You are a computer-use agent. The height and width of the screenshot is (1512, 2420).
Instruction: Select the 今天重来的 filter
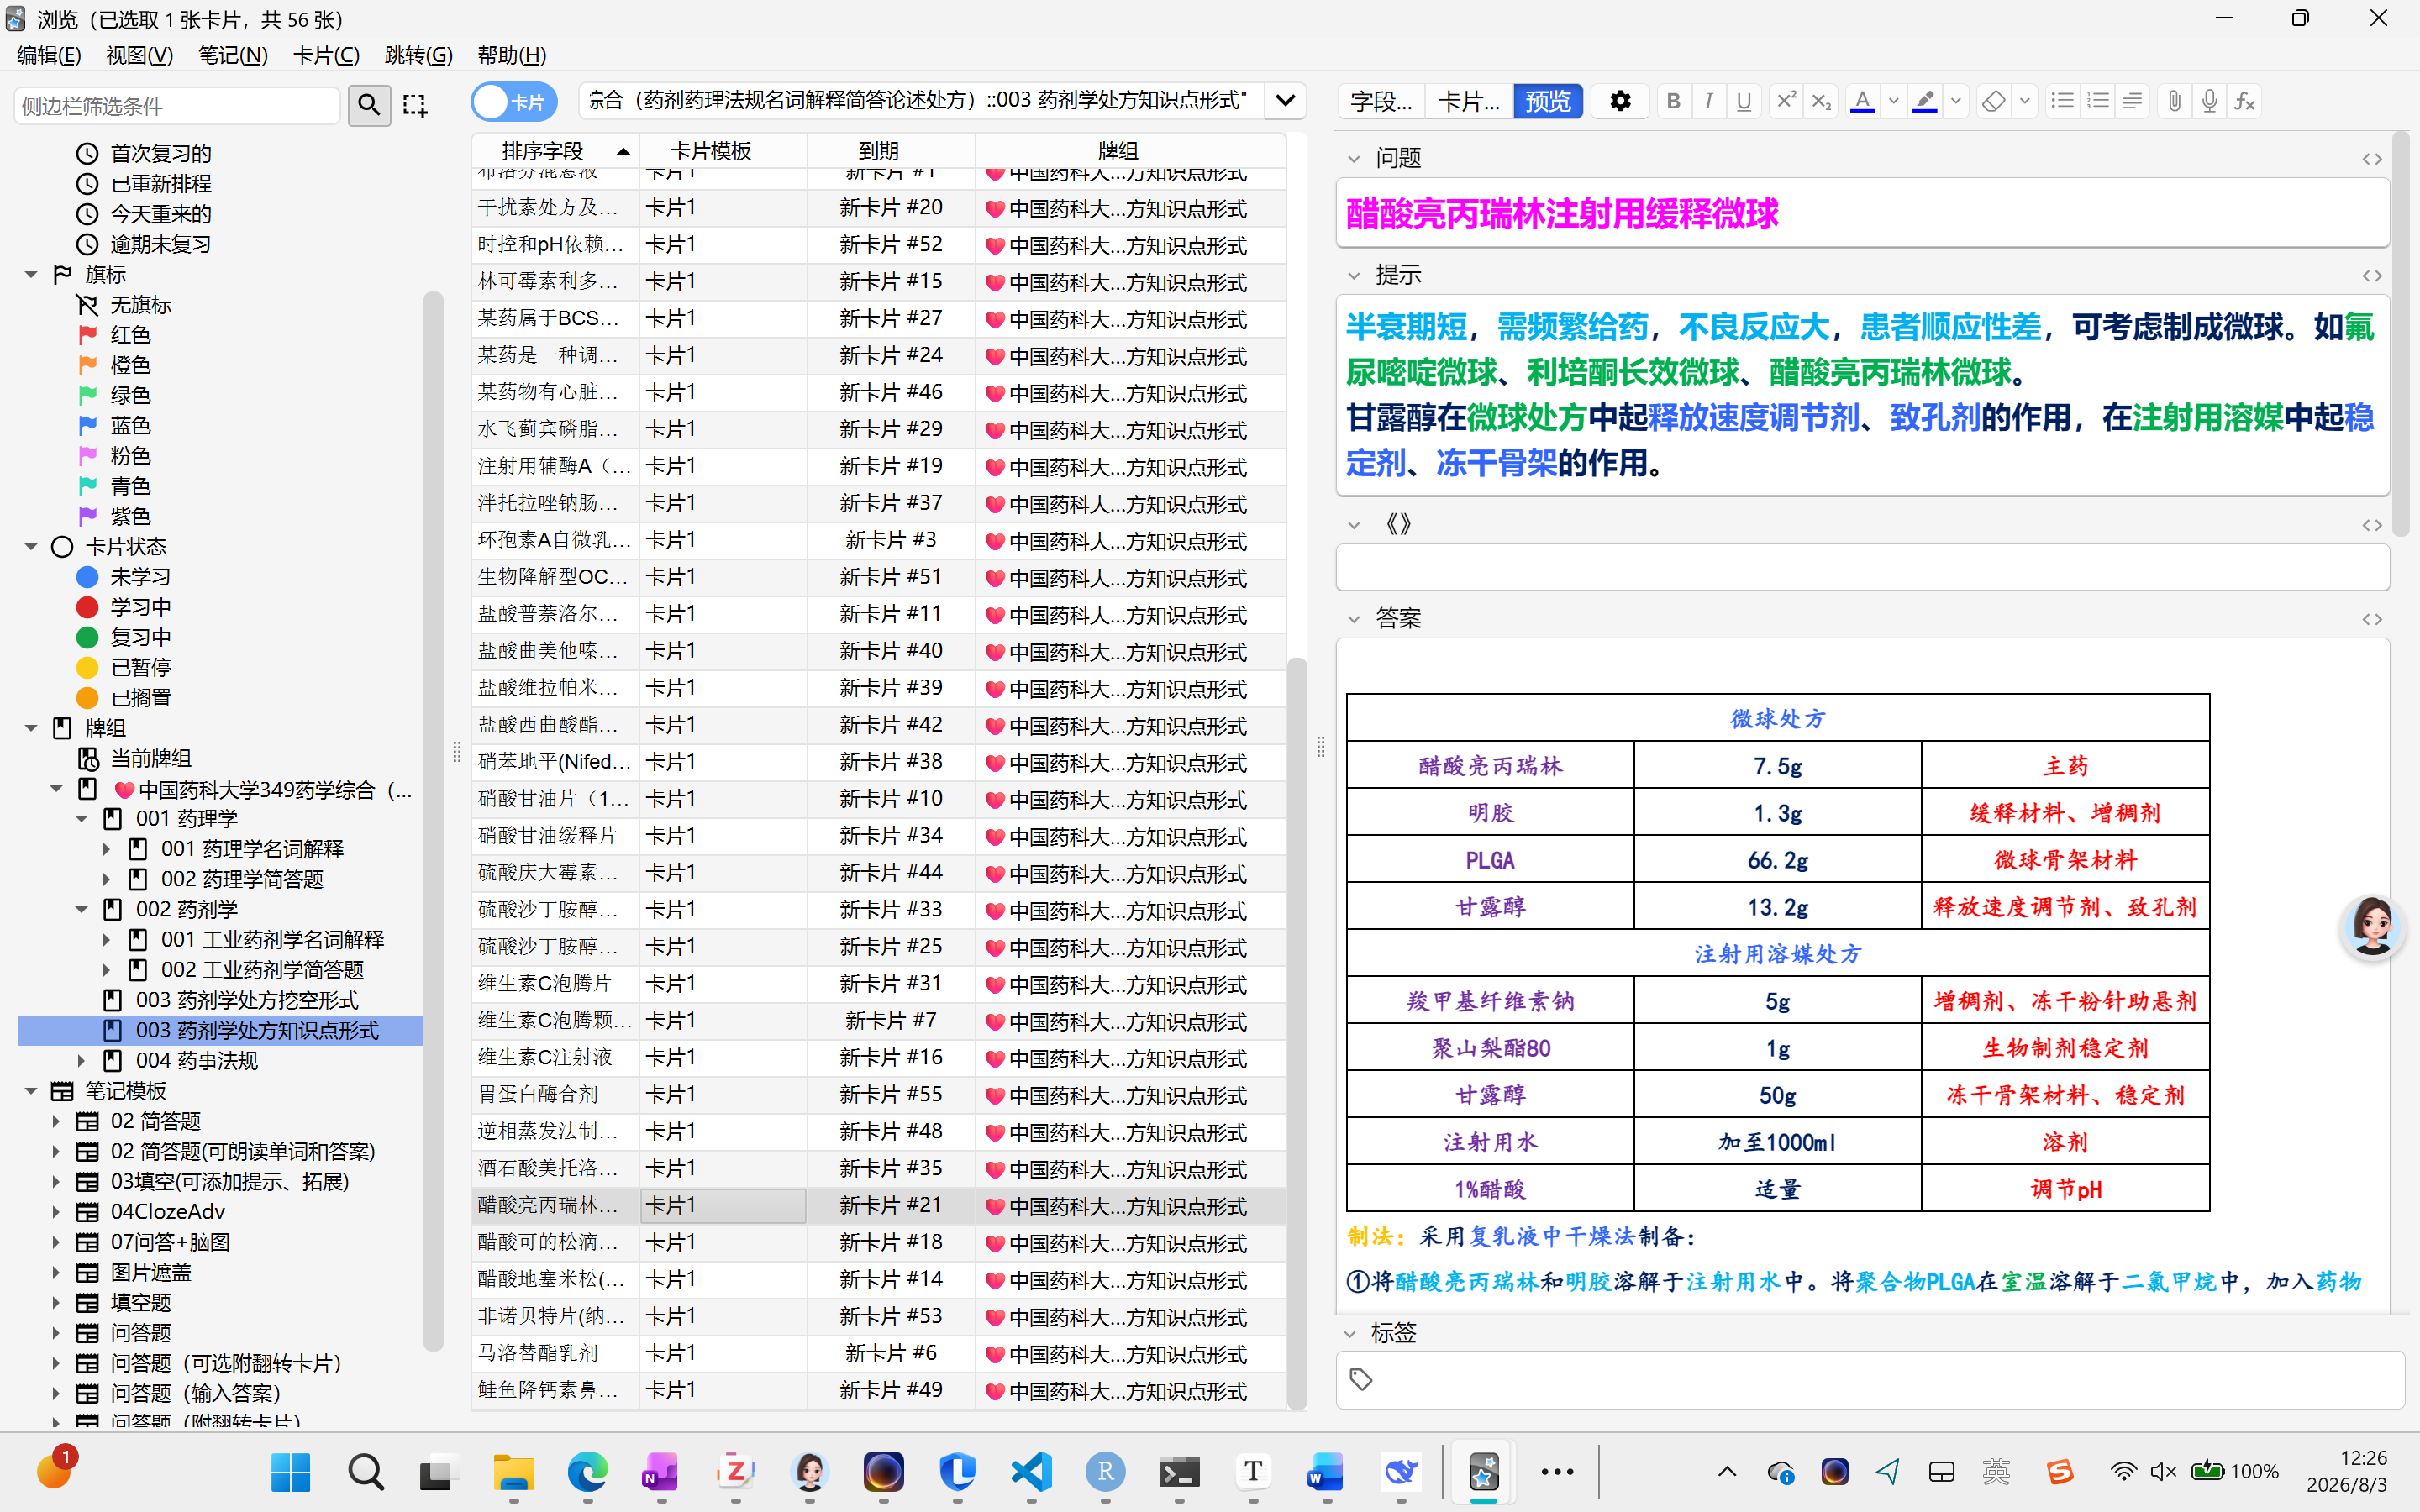[x=160, y=214]
